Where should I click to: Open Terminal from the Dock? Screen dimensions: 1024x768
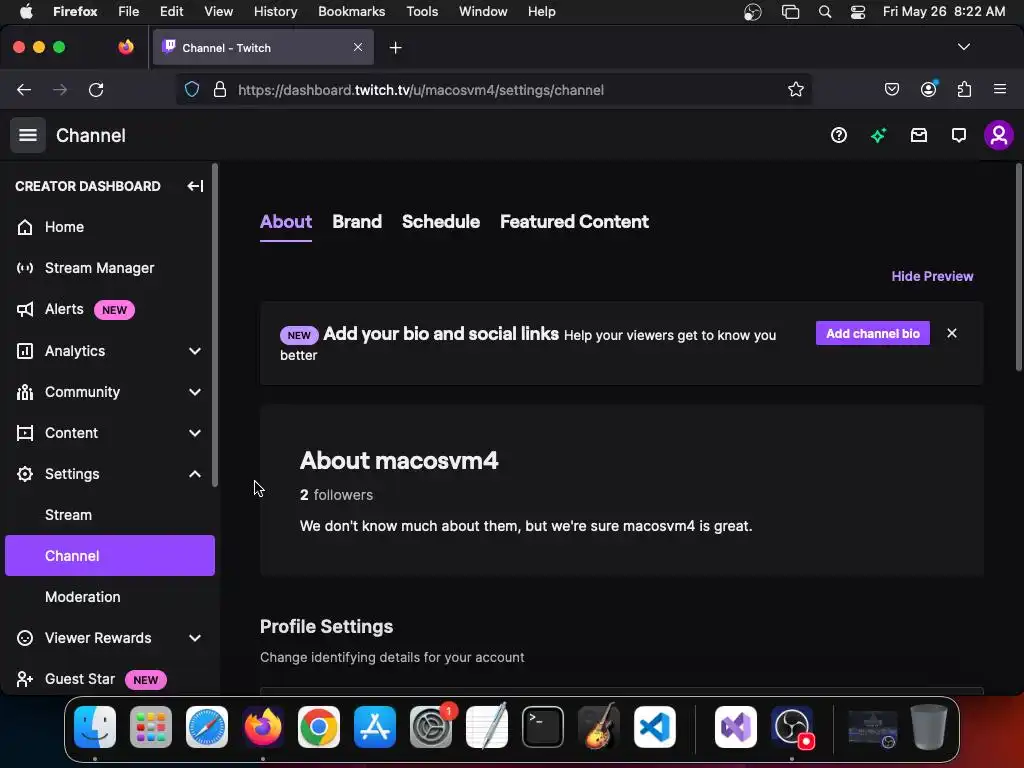(543, 727)
